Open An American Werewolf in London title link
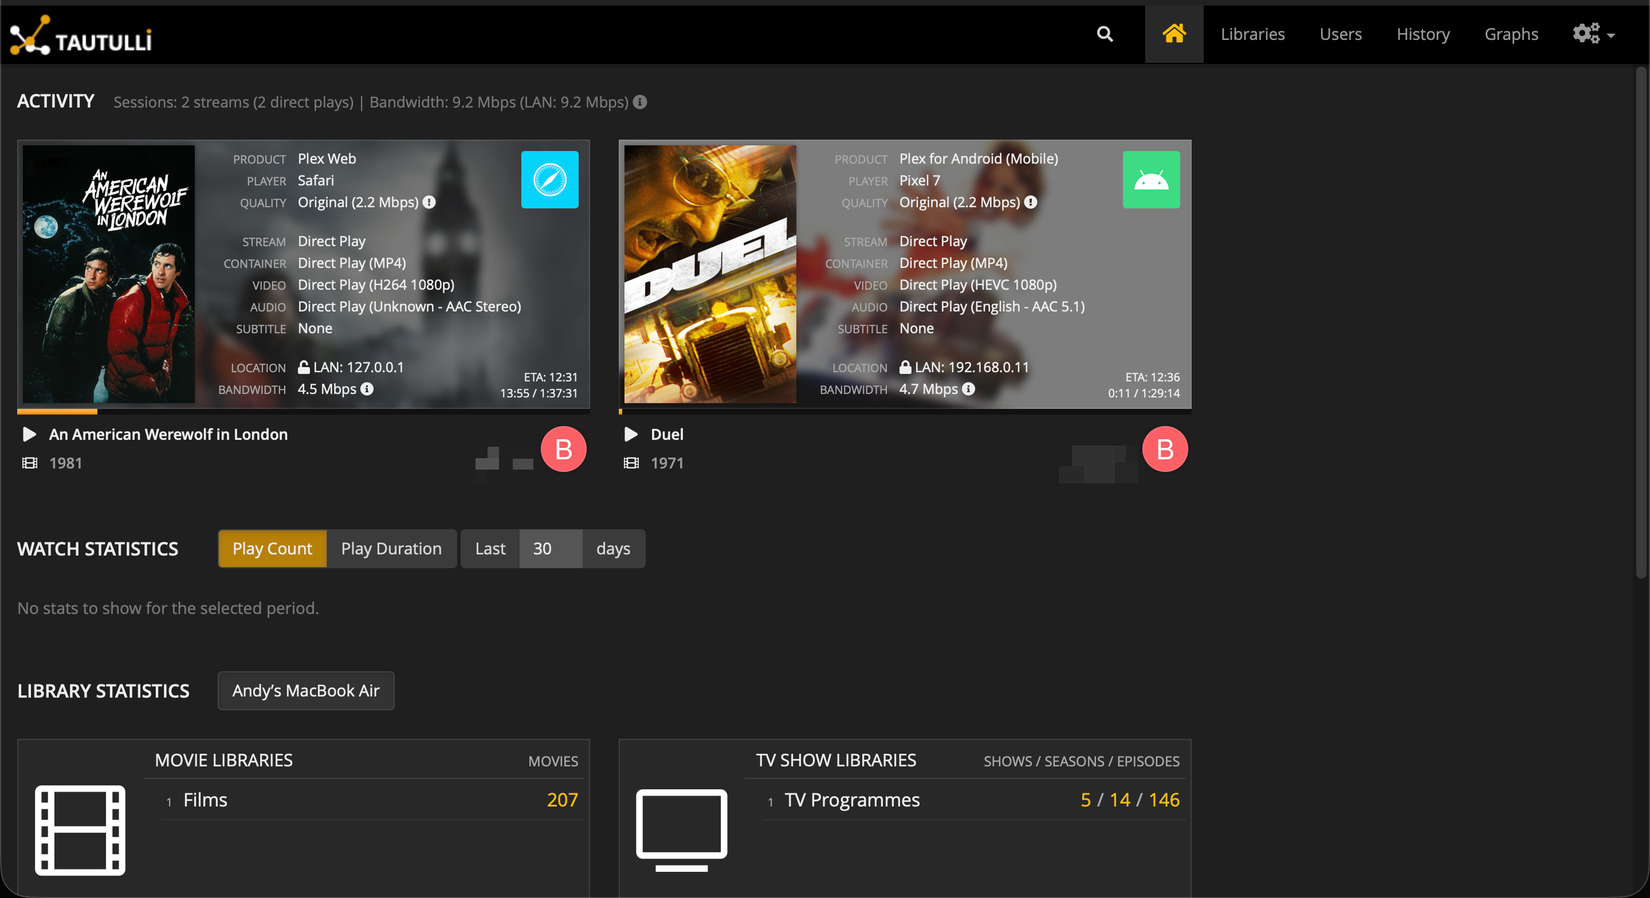The width and height of the screenshot is (1650, 898). [x=168, y=434]
